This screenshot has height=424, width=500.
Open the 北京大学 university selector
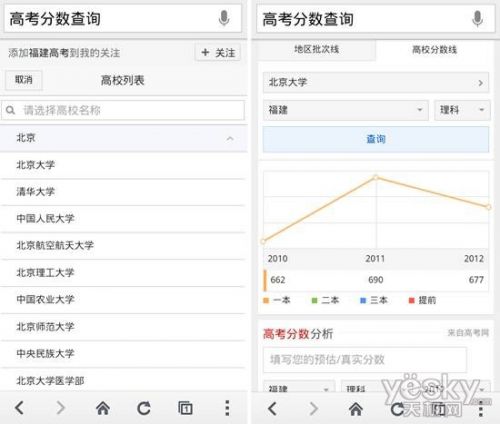click(x=376, y=82)
